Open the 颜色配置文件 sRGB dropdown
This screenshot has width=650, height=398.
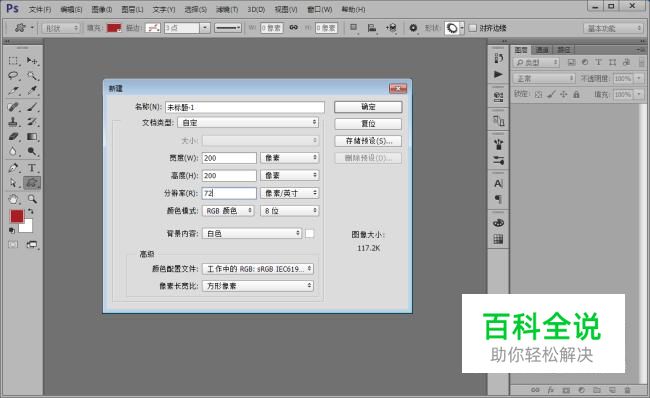coord(257,269)
